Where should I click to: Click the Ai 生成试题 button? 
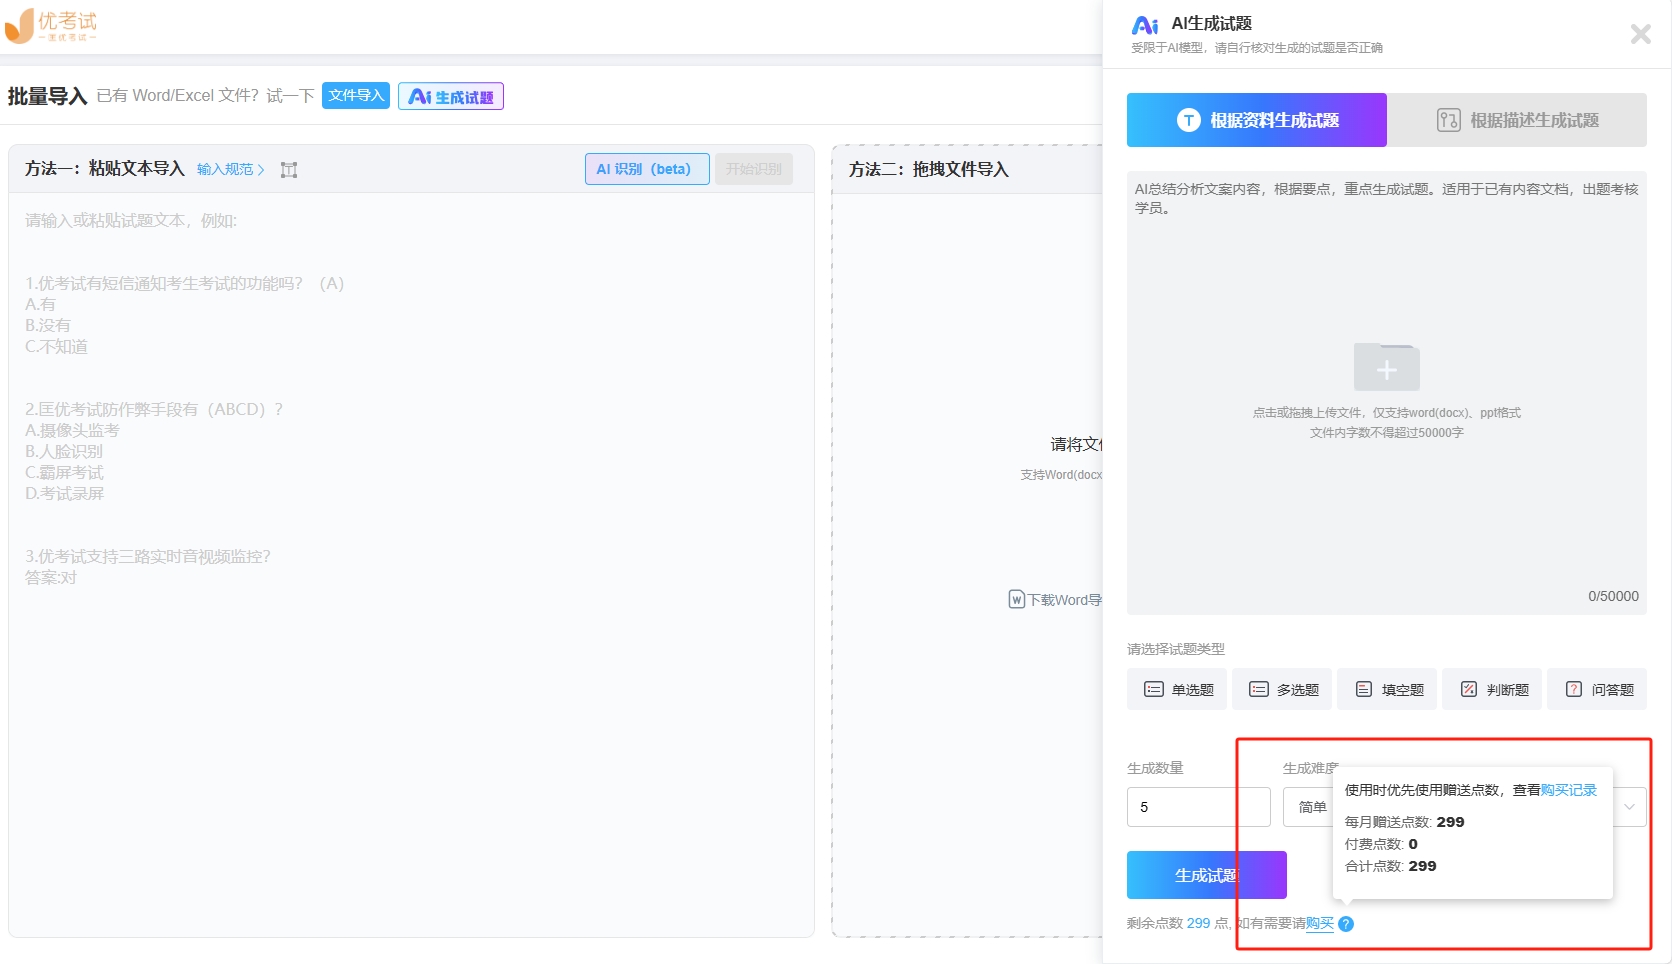click(451, 96)
